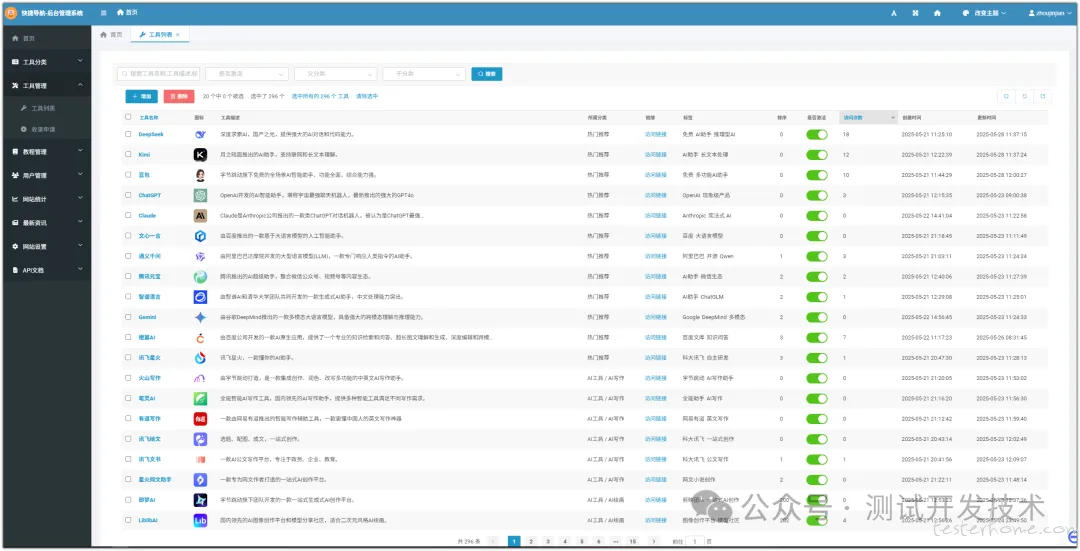
Task: Click the export icon above table
Action: click(x=1042, y=96)
